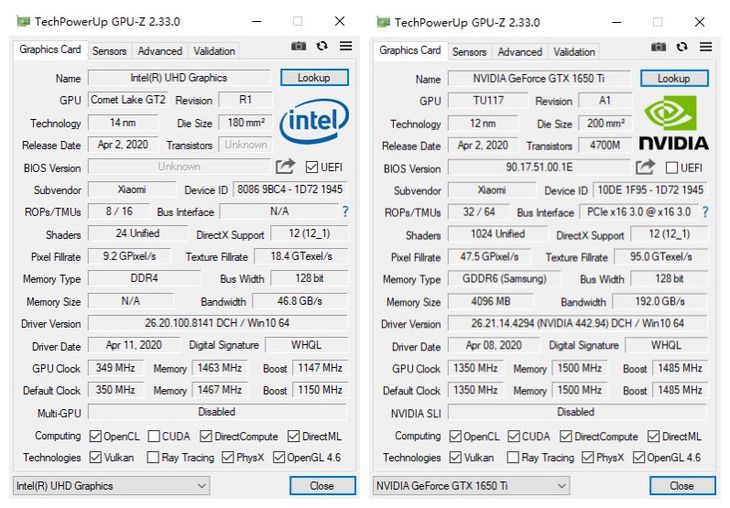Viewport: 730px width, 508px height.
Task: Click Close button in NVIDIA GPU-Z window
Action: pos(682,486)
